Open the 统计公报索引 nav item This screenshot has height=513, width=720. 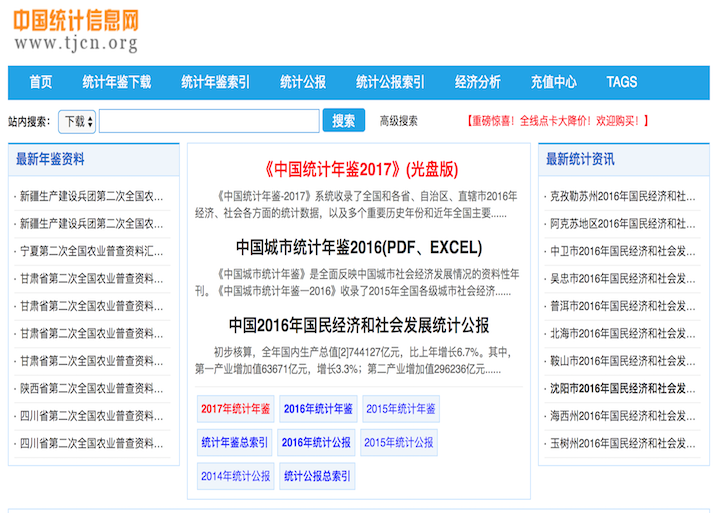390,82
